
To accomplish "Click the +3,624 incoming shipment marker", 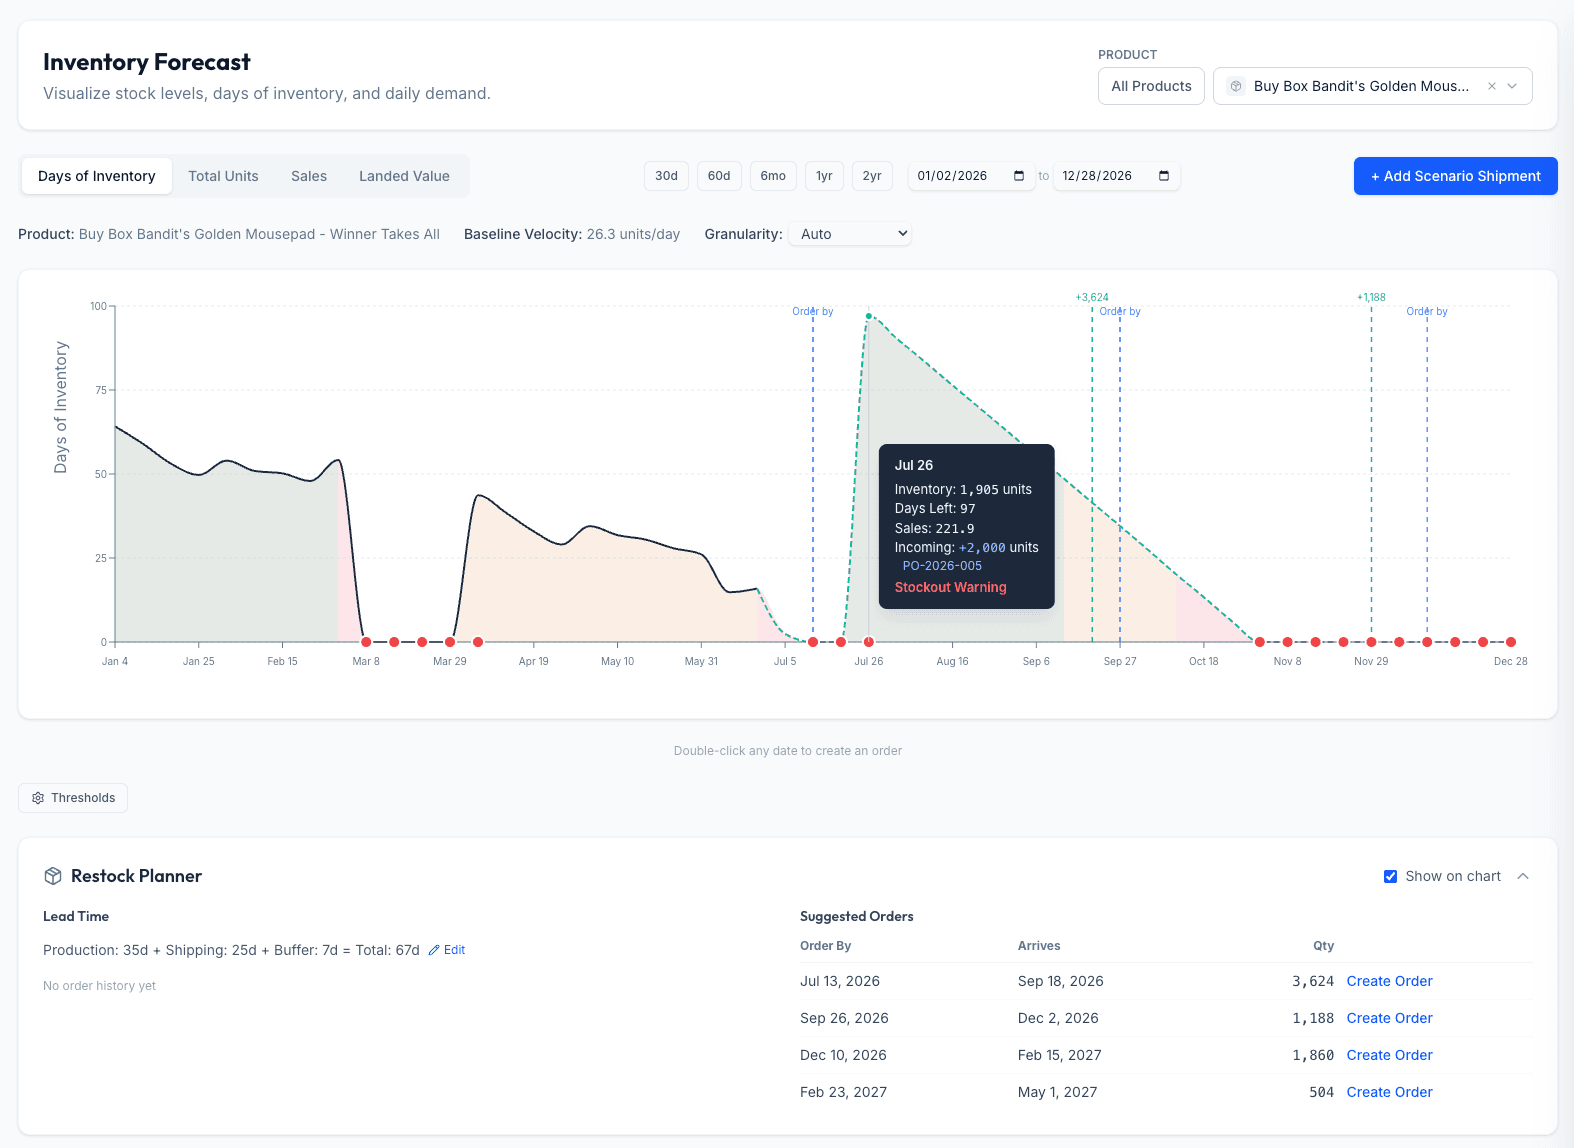I will (x=1092, y=297).
